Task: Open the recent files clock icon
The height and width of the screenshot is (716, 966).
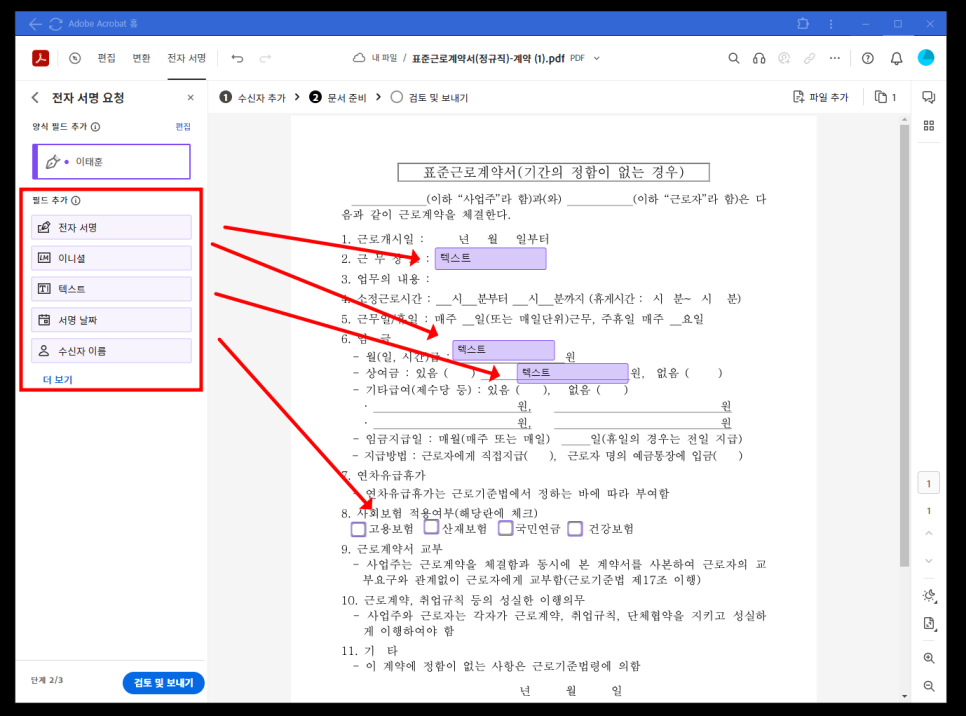Action: [75, 58]
